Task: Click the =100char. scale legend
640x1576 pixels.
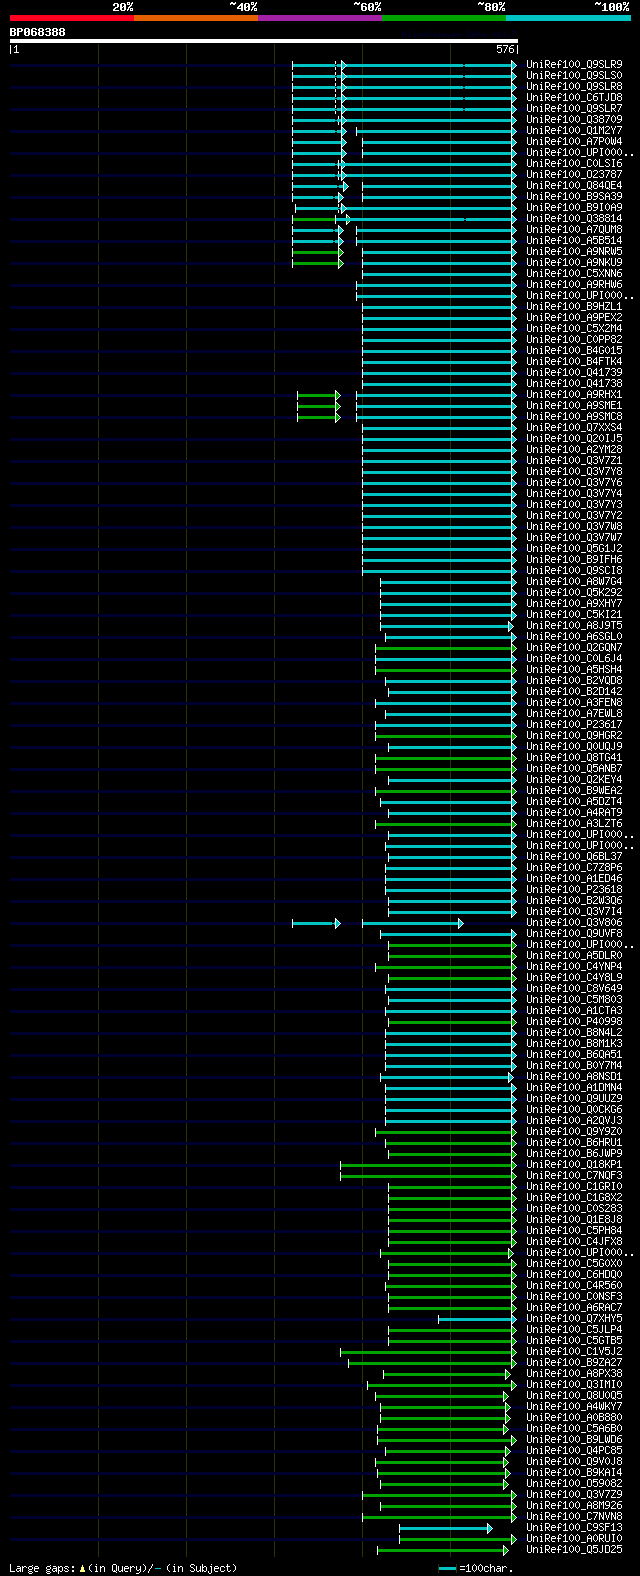Action: coord(476,1568)
